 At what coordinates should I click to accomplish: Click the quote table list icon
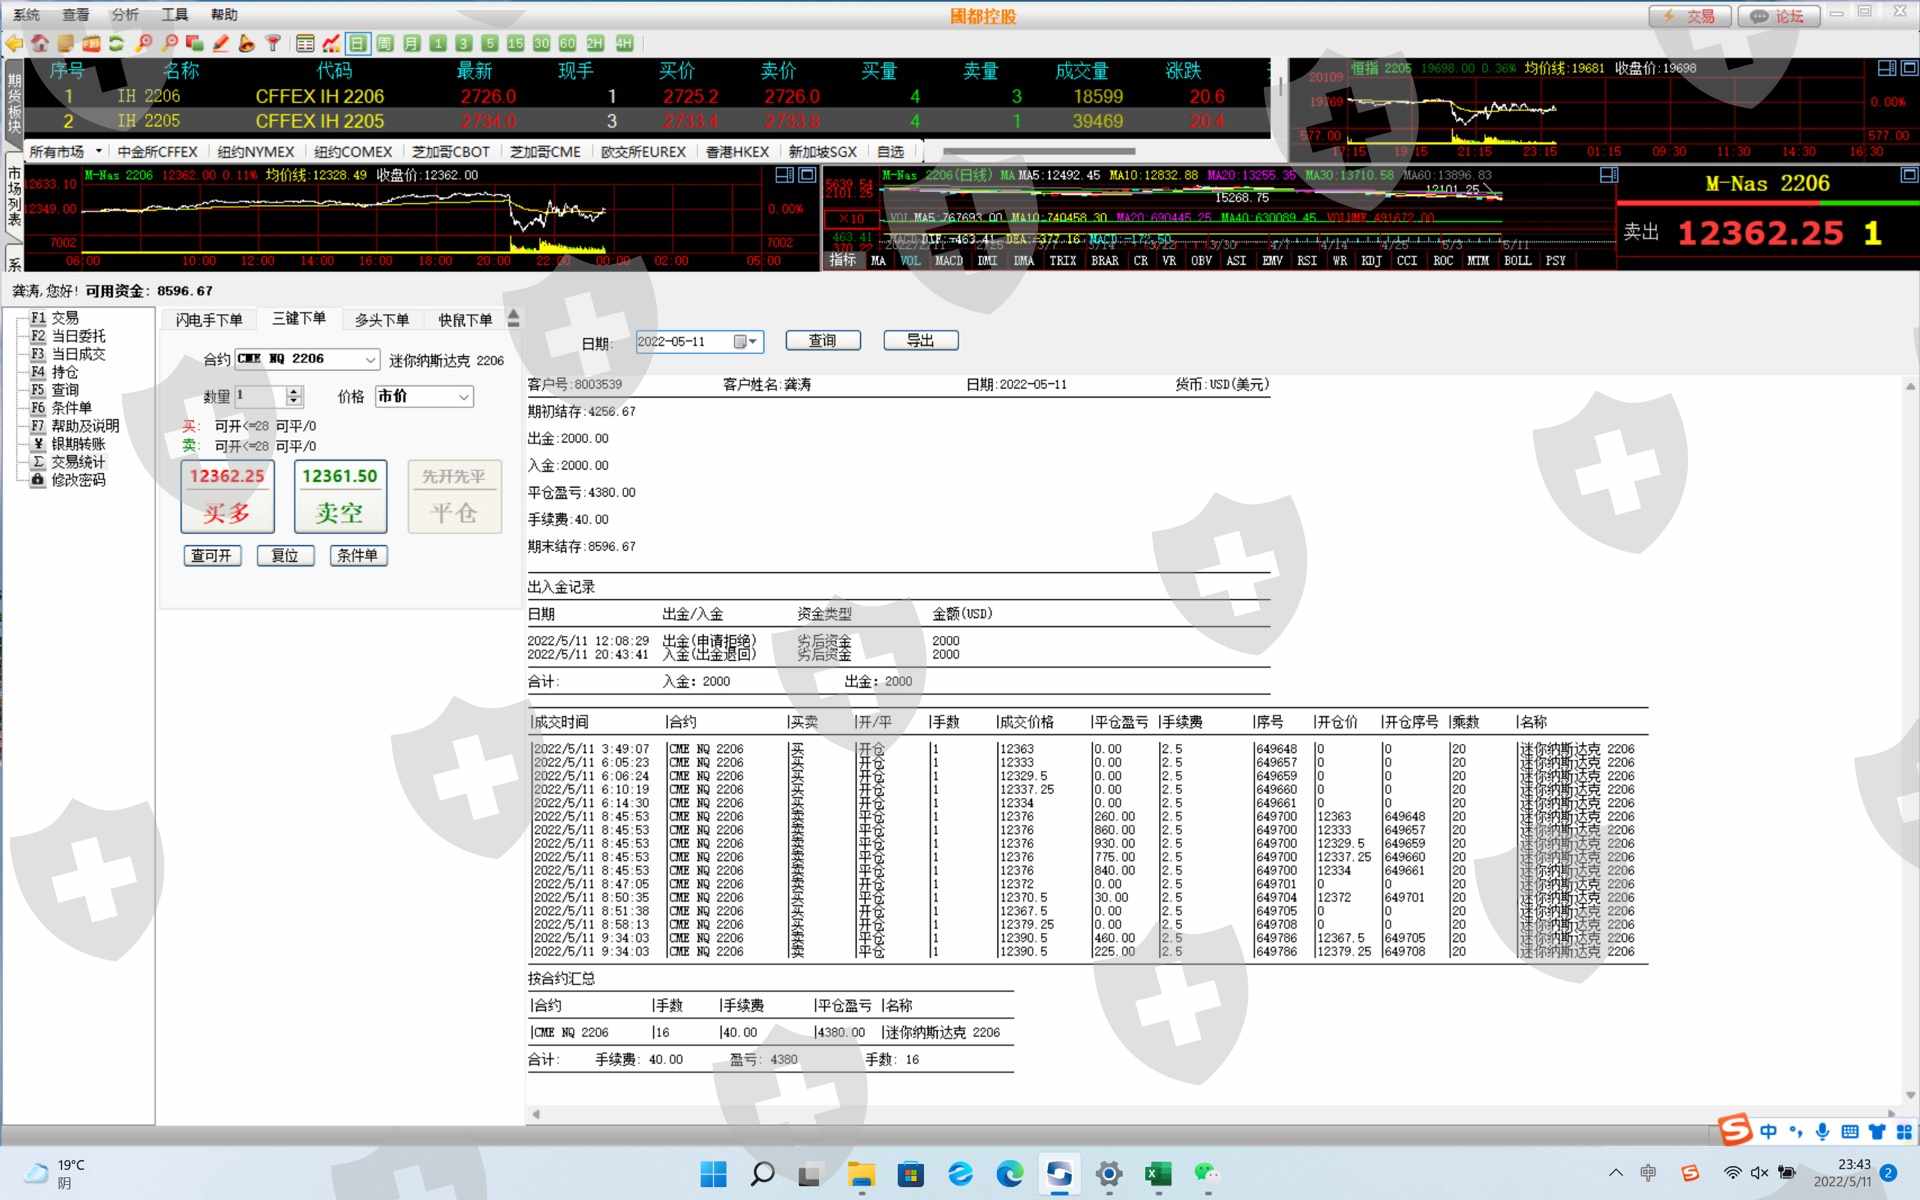[x=305, y=43]
